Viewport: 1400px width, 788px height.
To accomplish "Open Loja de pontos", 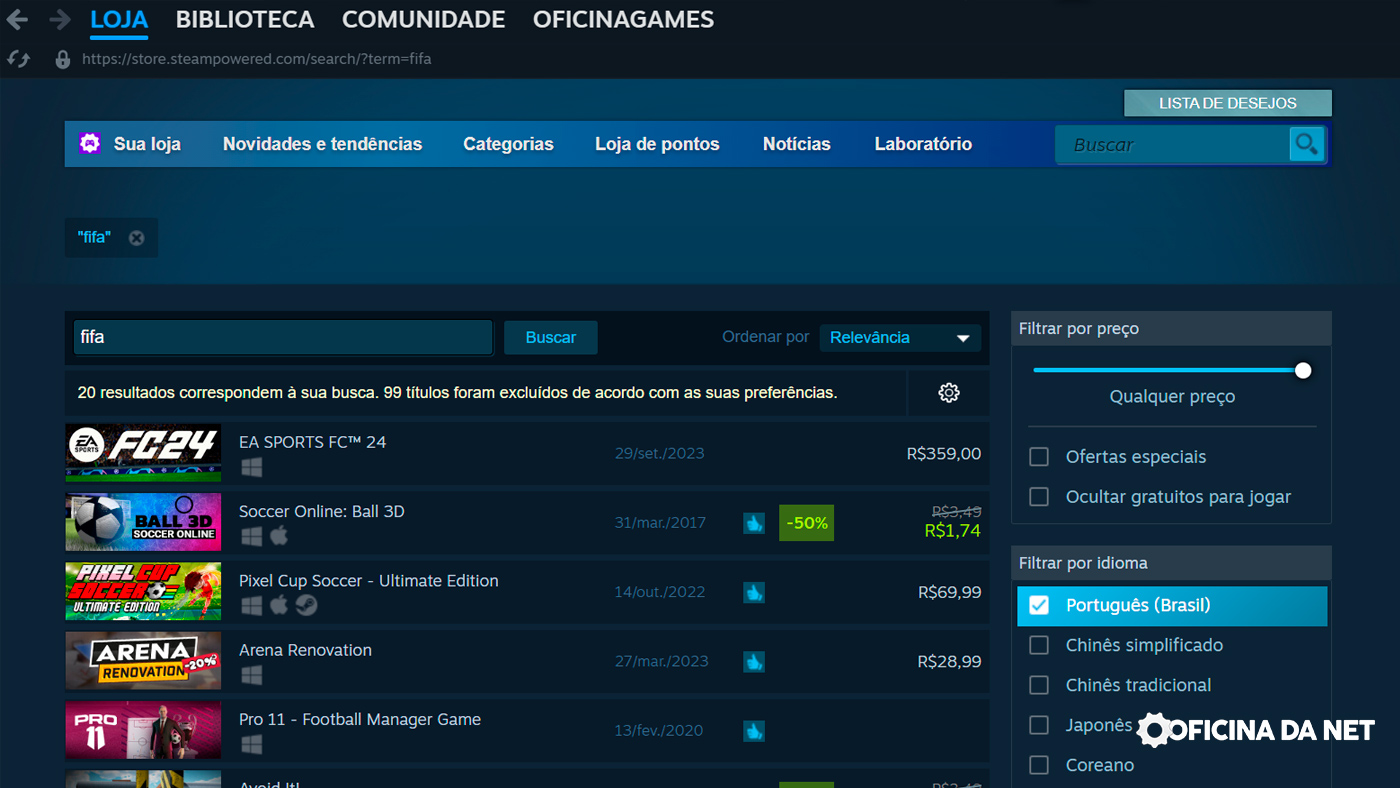I will [x=657, y=144].
